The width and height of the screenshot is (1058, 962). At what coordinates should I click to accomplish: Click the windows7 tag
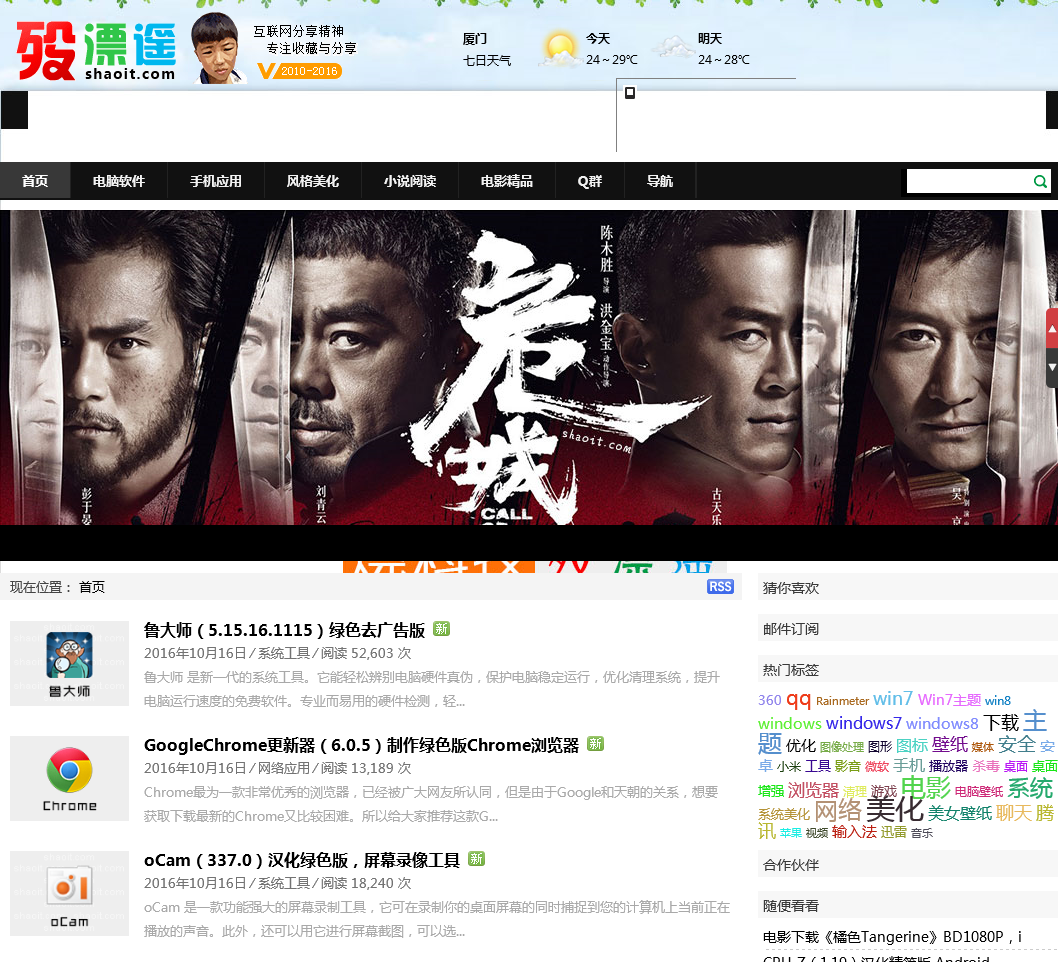coord(864,723)
